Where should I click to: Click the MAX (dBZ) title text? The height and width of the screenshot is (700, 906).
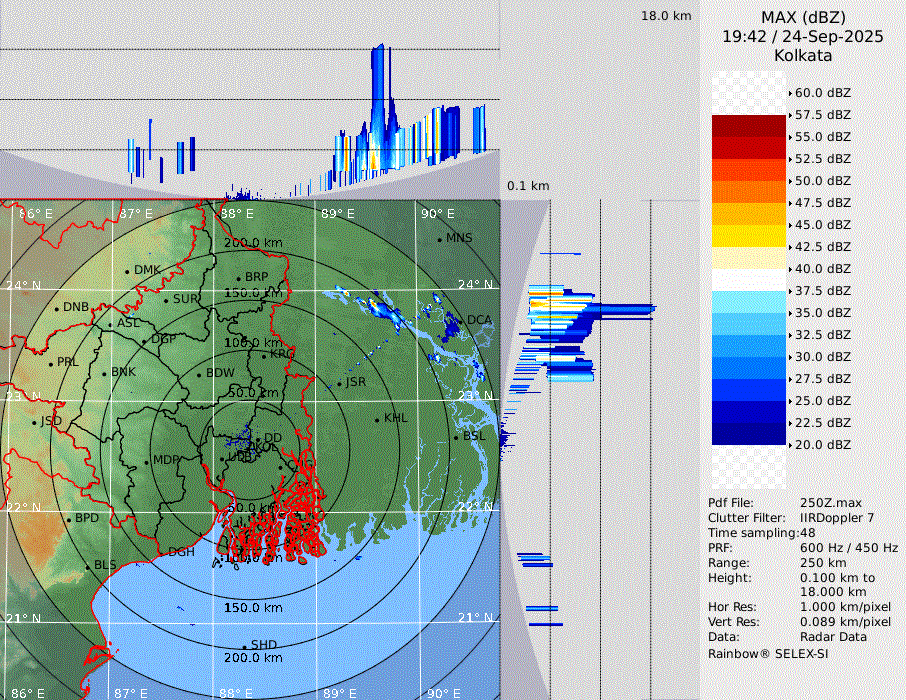(803, 17)
